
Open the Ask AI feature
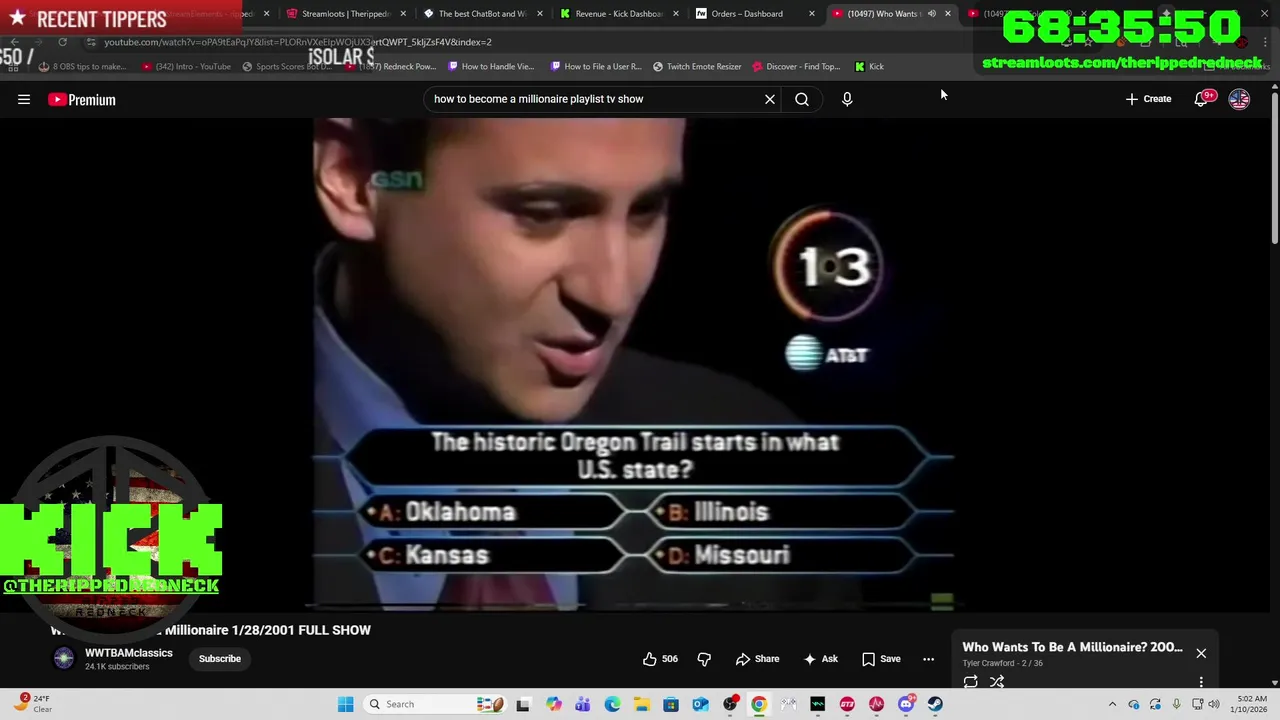tap(820, 659)
